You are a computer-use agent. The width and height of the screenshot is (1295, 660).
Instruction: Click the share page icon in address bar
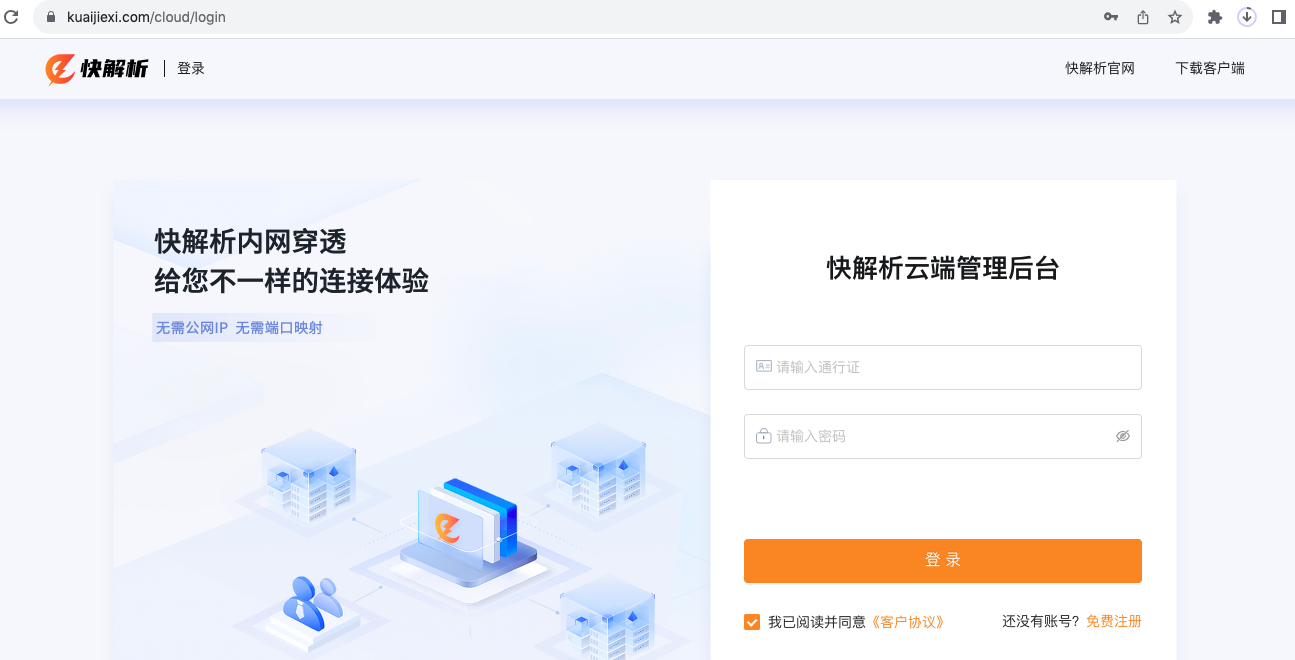[1143, 17]
